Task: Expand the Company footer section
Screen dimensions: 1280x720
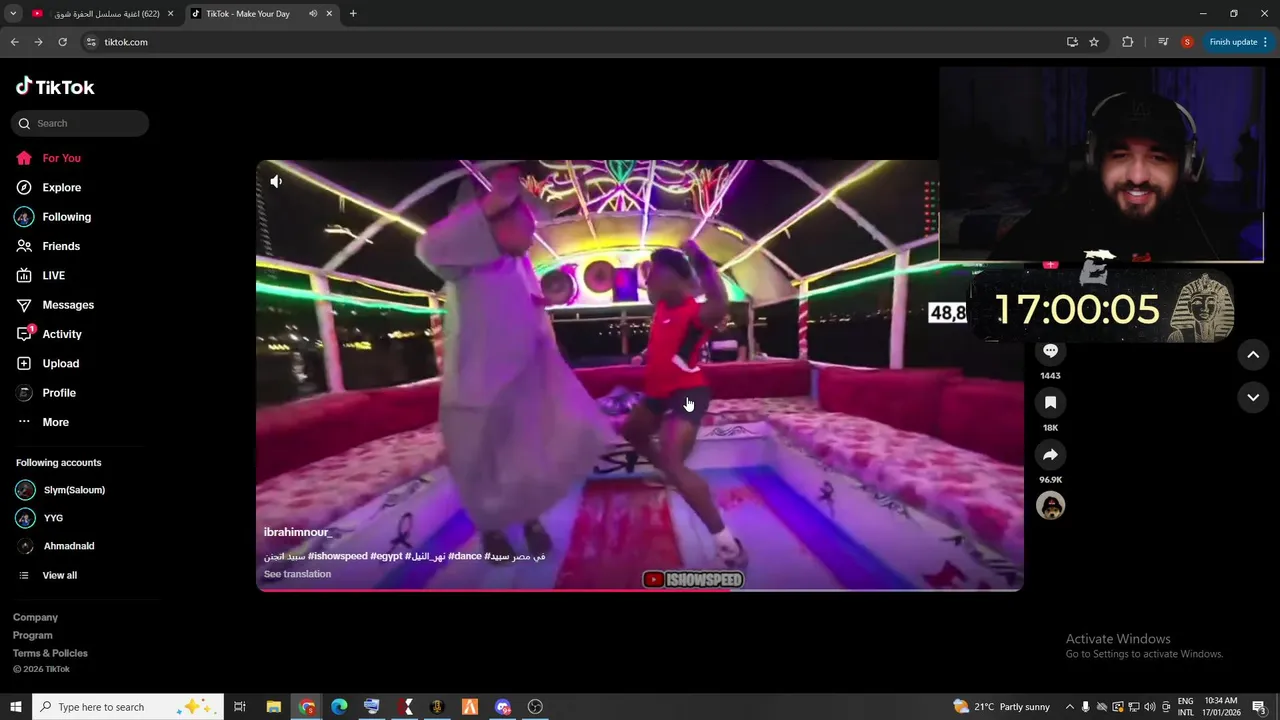Action: (35, 617)
